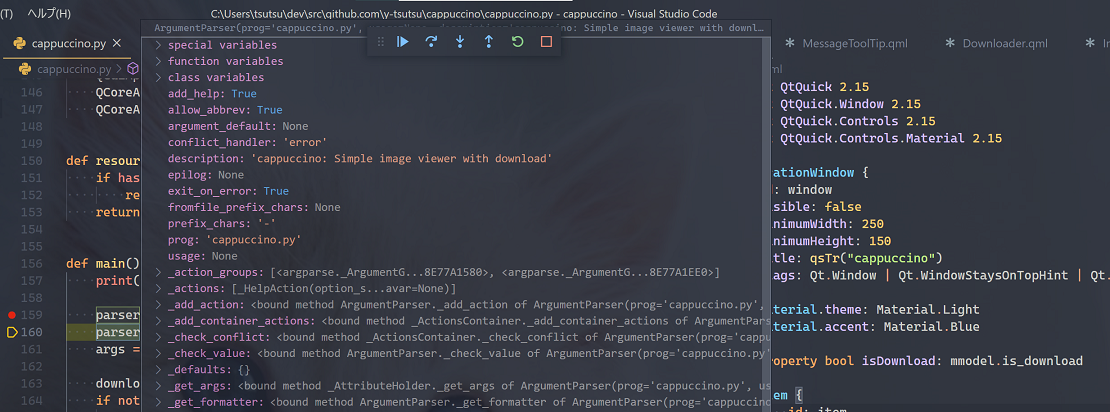Step into with the down-arrow debug icon
Screen dimensions: 1110x412
(x=460, y=42)
